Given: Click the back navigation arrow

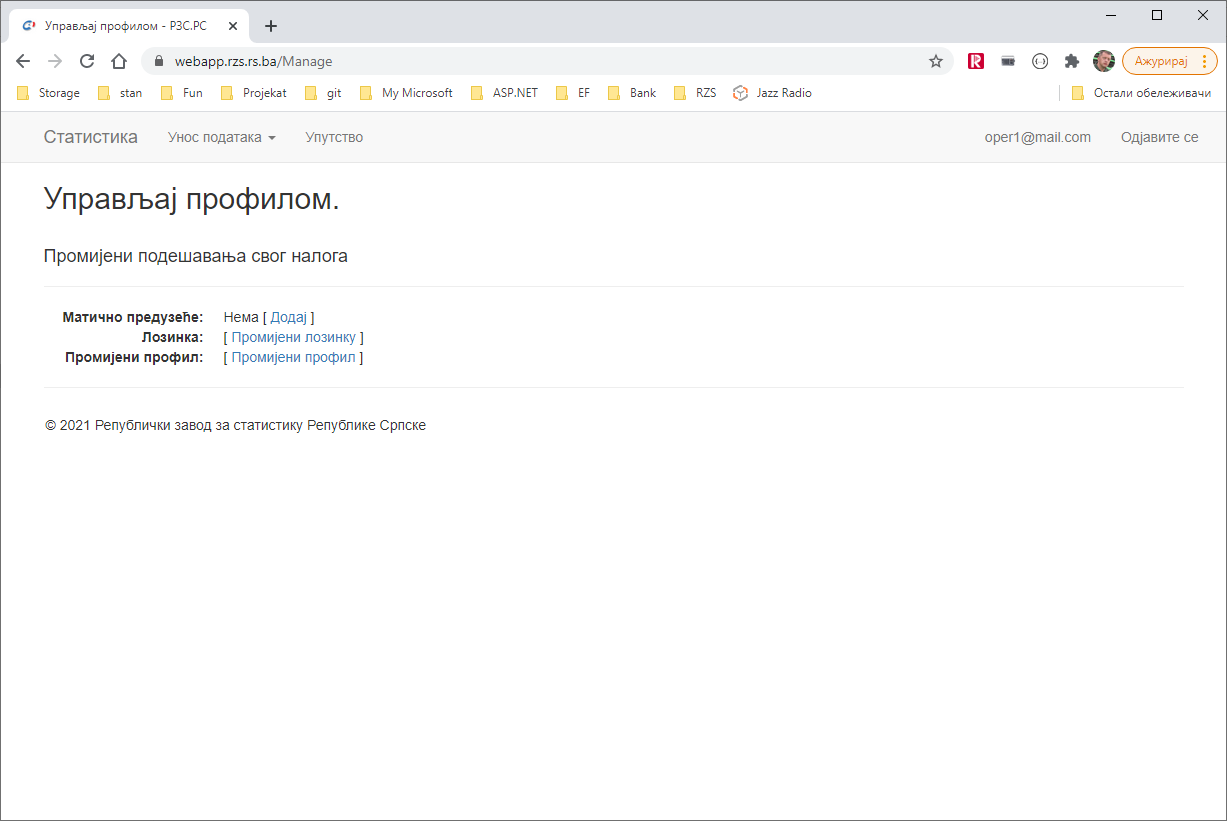Looking at the screenshot, I should point(23,61).
